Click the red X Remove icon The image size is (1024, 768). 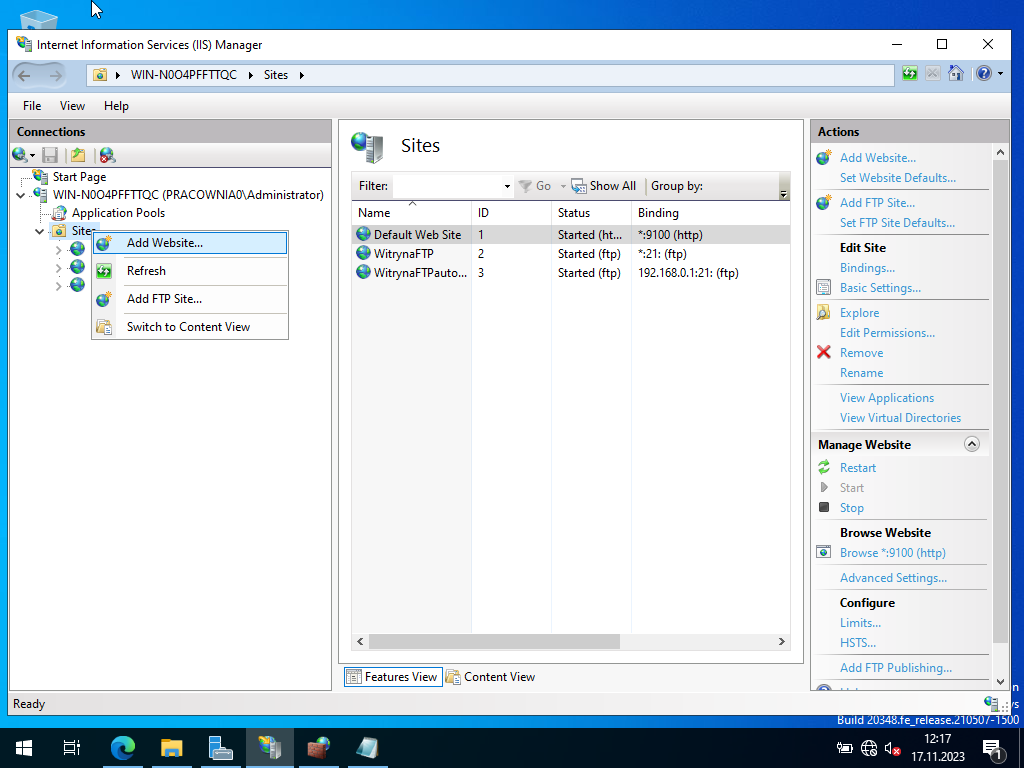pyautogui.click(x=824, y=353)
